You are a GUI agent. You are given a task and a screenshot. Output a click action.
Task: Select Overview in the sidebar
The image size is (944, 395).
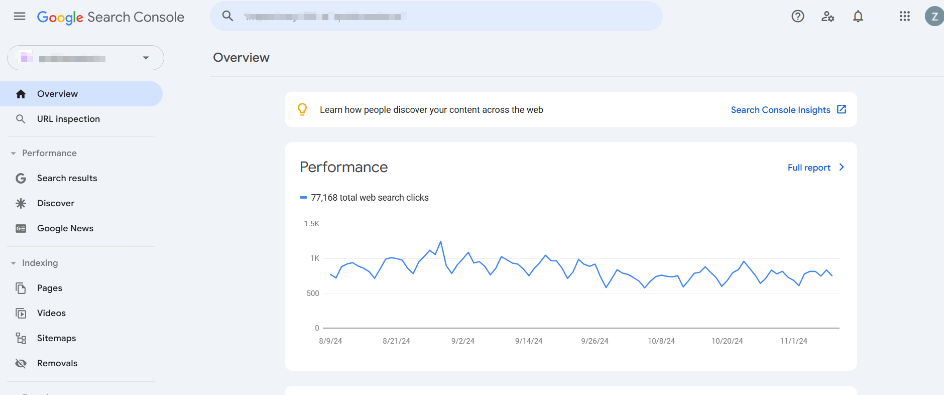[x=81, y=94]
